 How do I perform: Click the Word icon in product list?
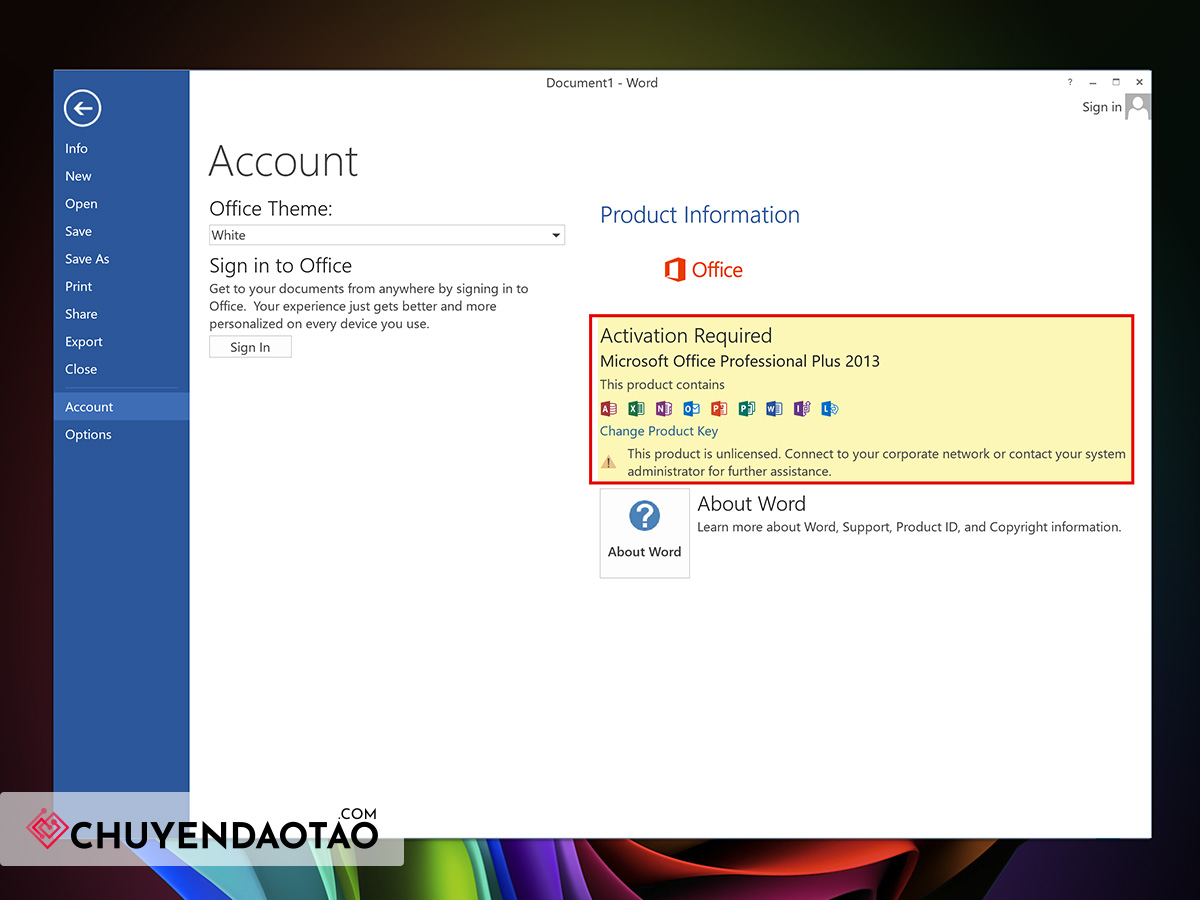(774, 408)
